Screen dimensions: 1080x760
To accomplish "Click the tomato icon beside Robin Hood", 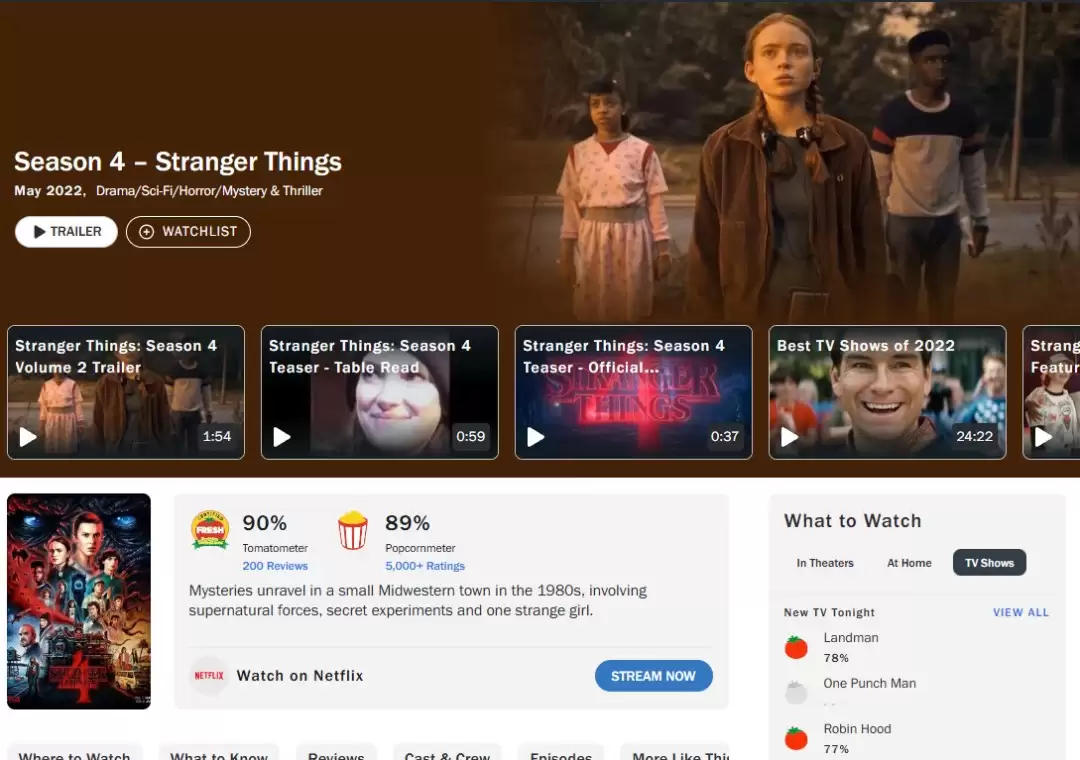I will point(796,738).
